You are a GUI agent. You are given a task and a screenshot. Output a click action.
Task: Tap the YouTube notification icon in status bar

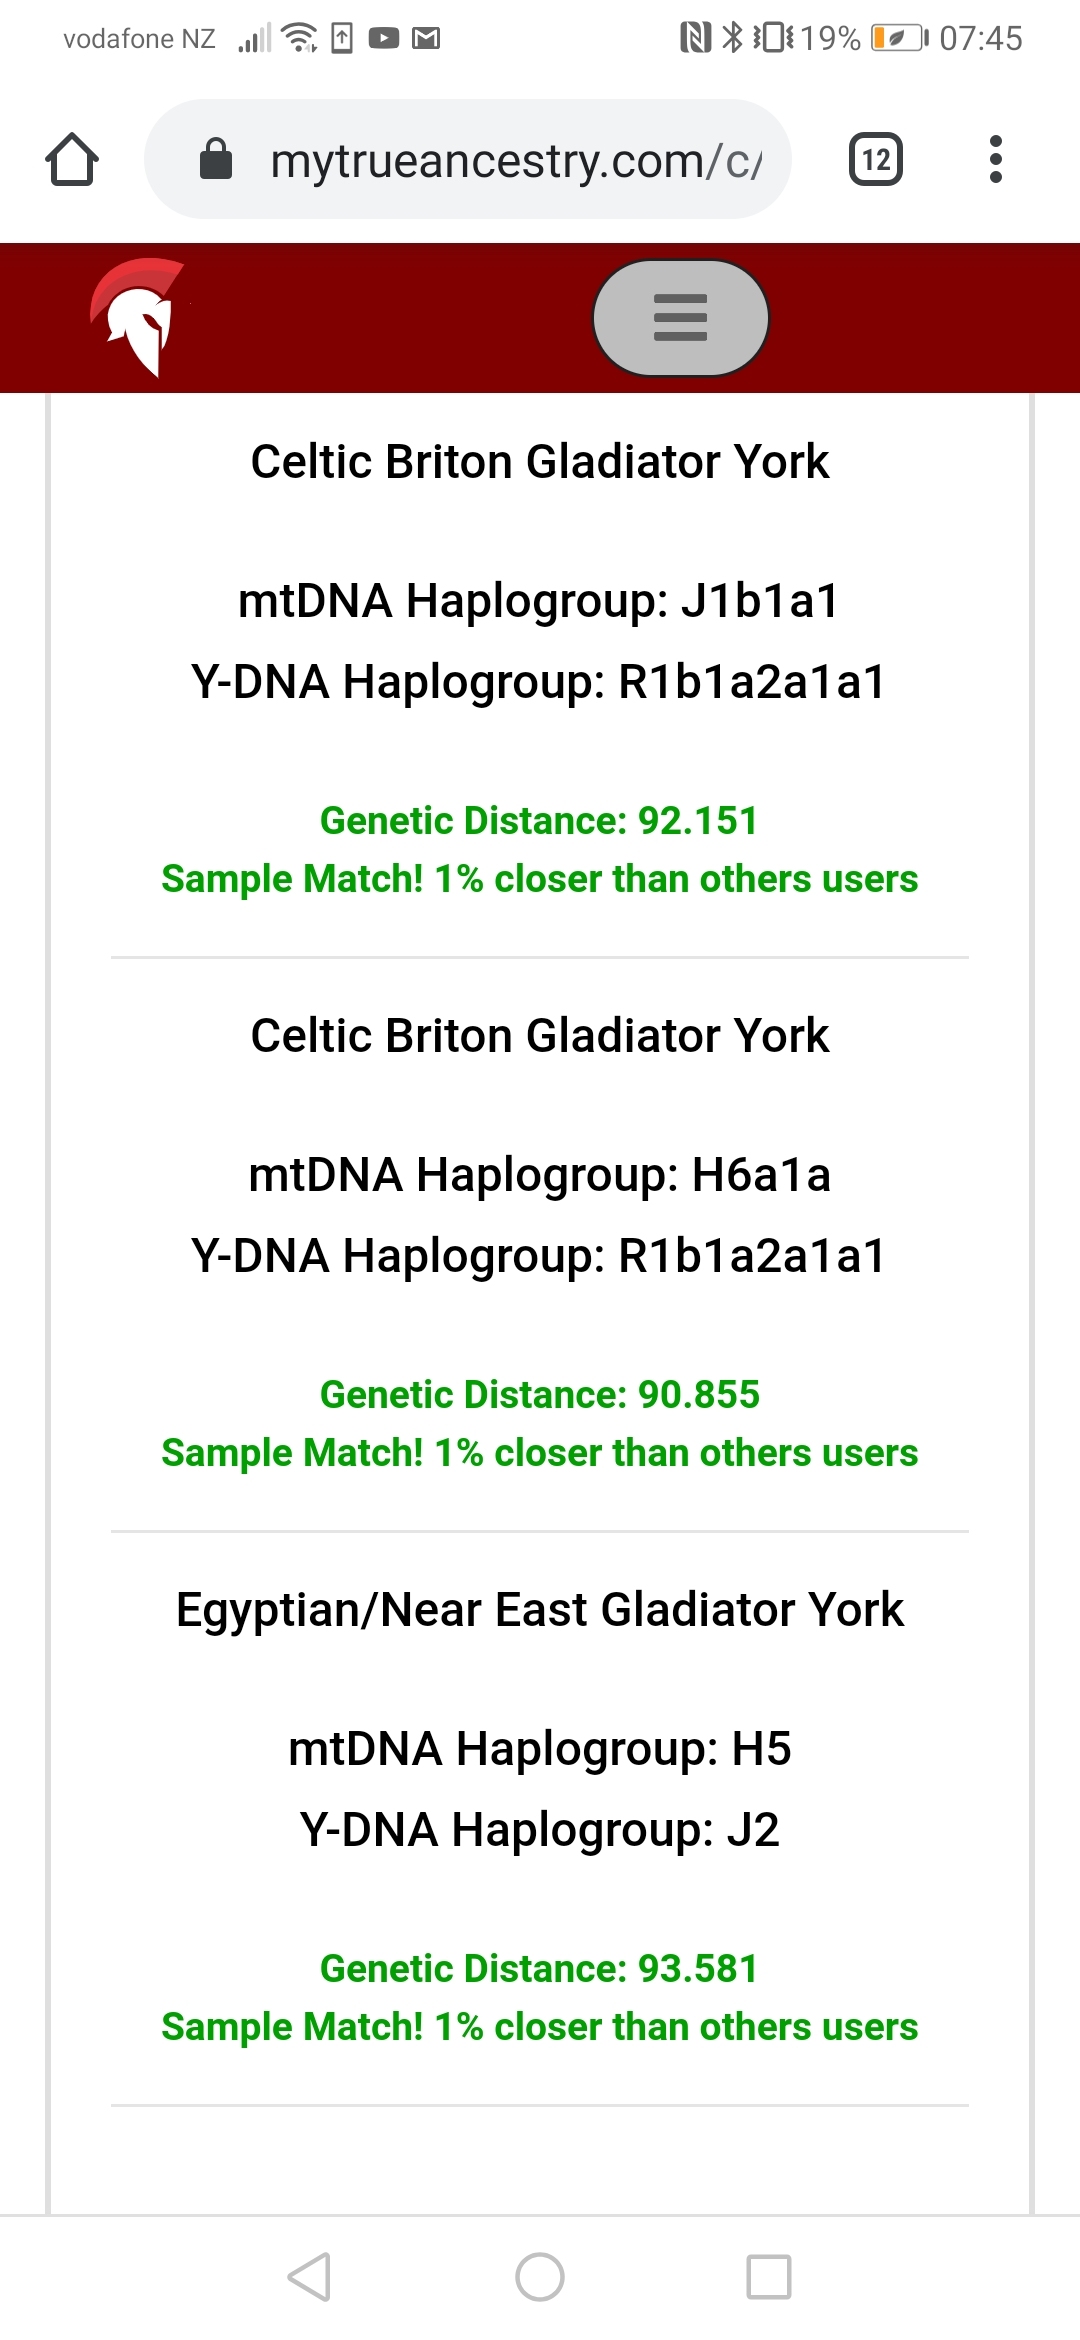(384, 39)
